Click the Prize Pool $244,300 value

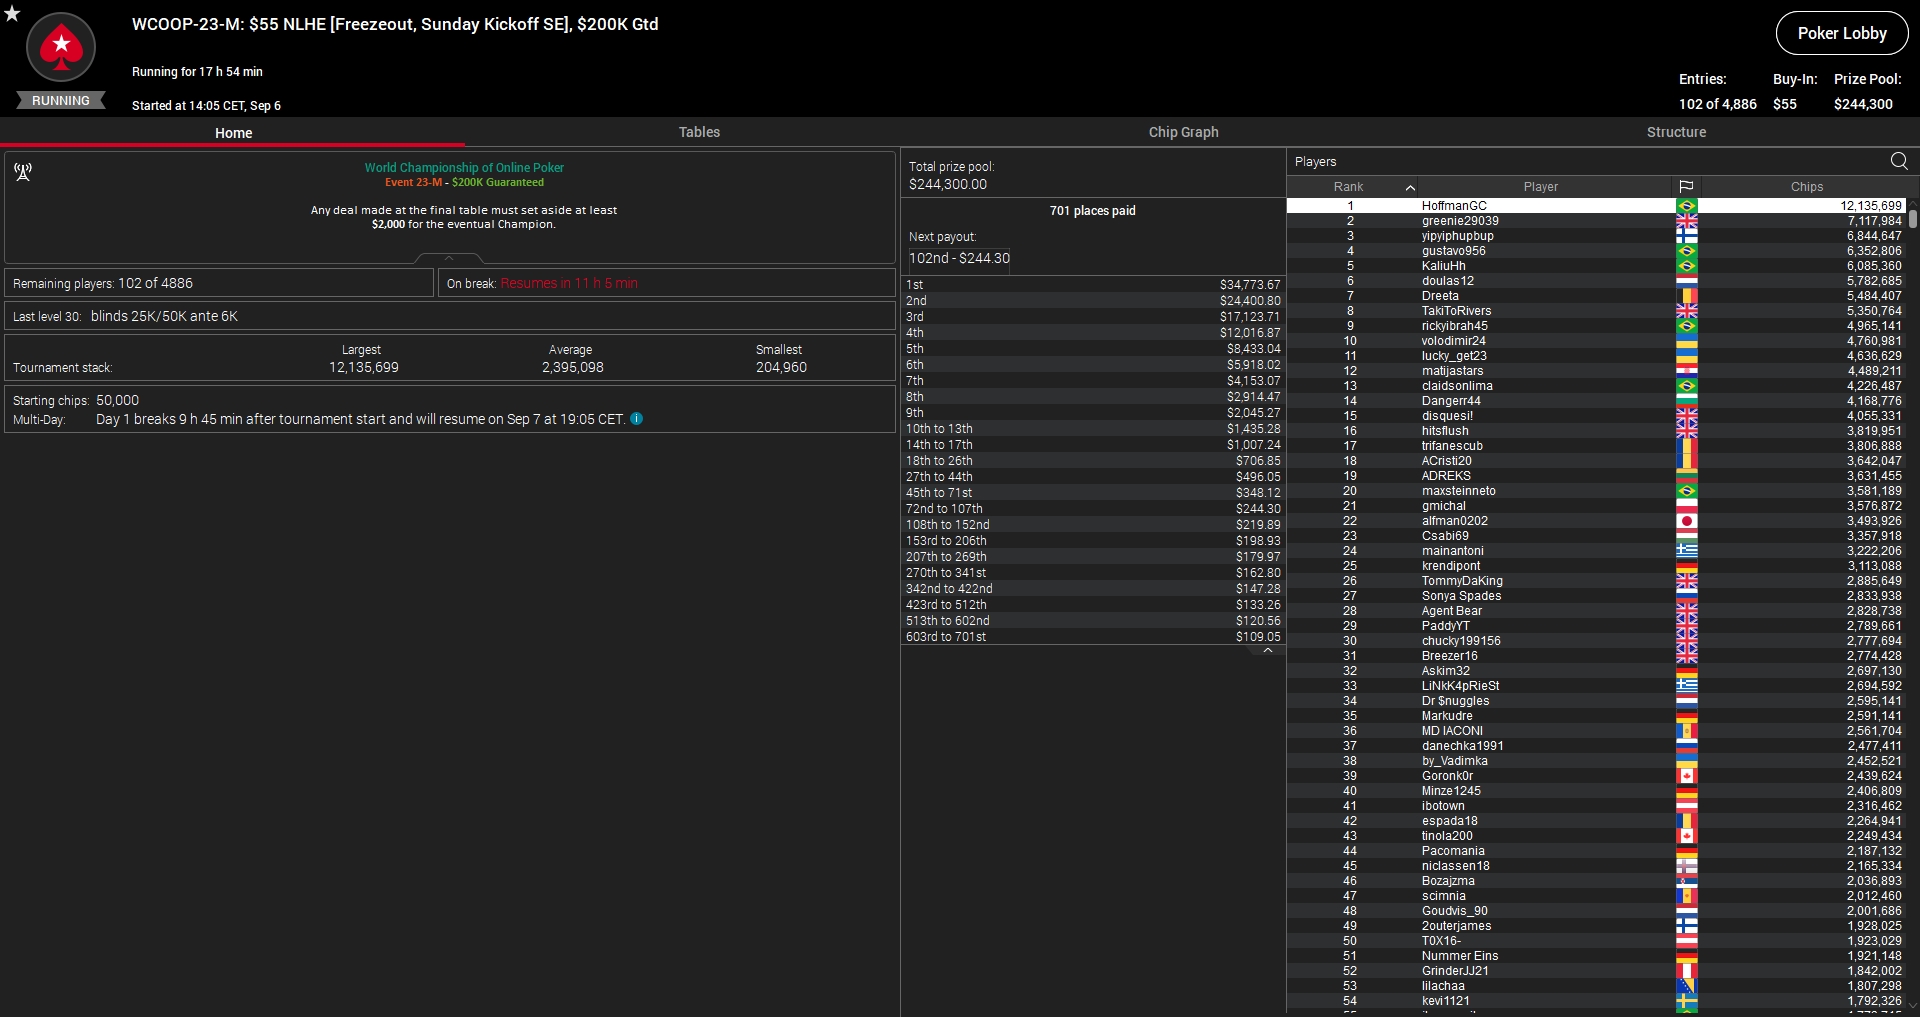click(1863, 104)
